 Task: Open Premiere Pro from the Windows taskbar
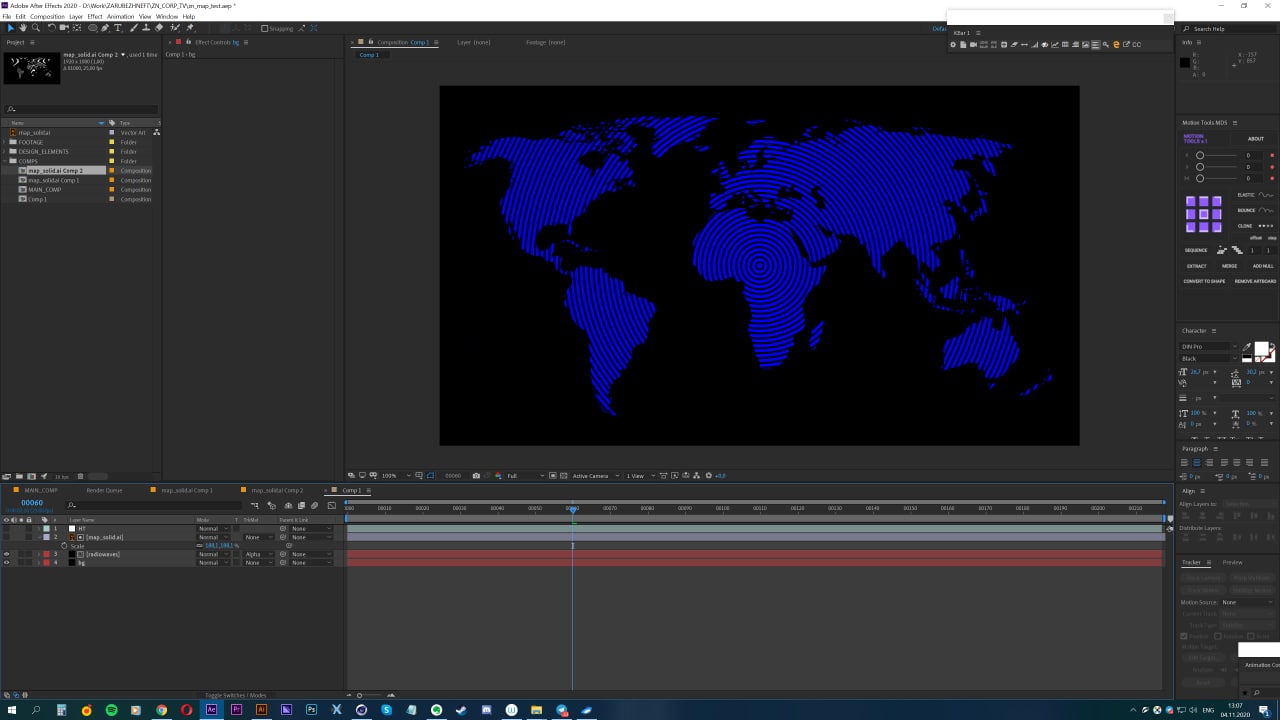(236, 710)
